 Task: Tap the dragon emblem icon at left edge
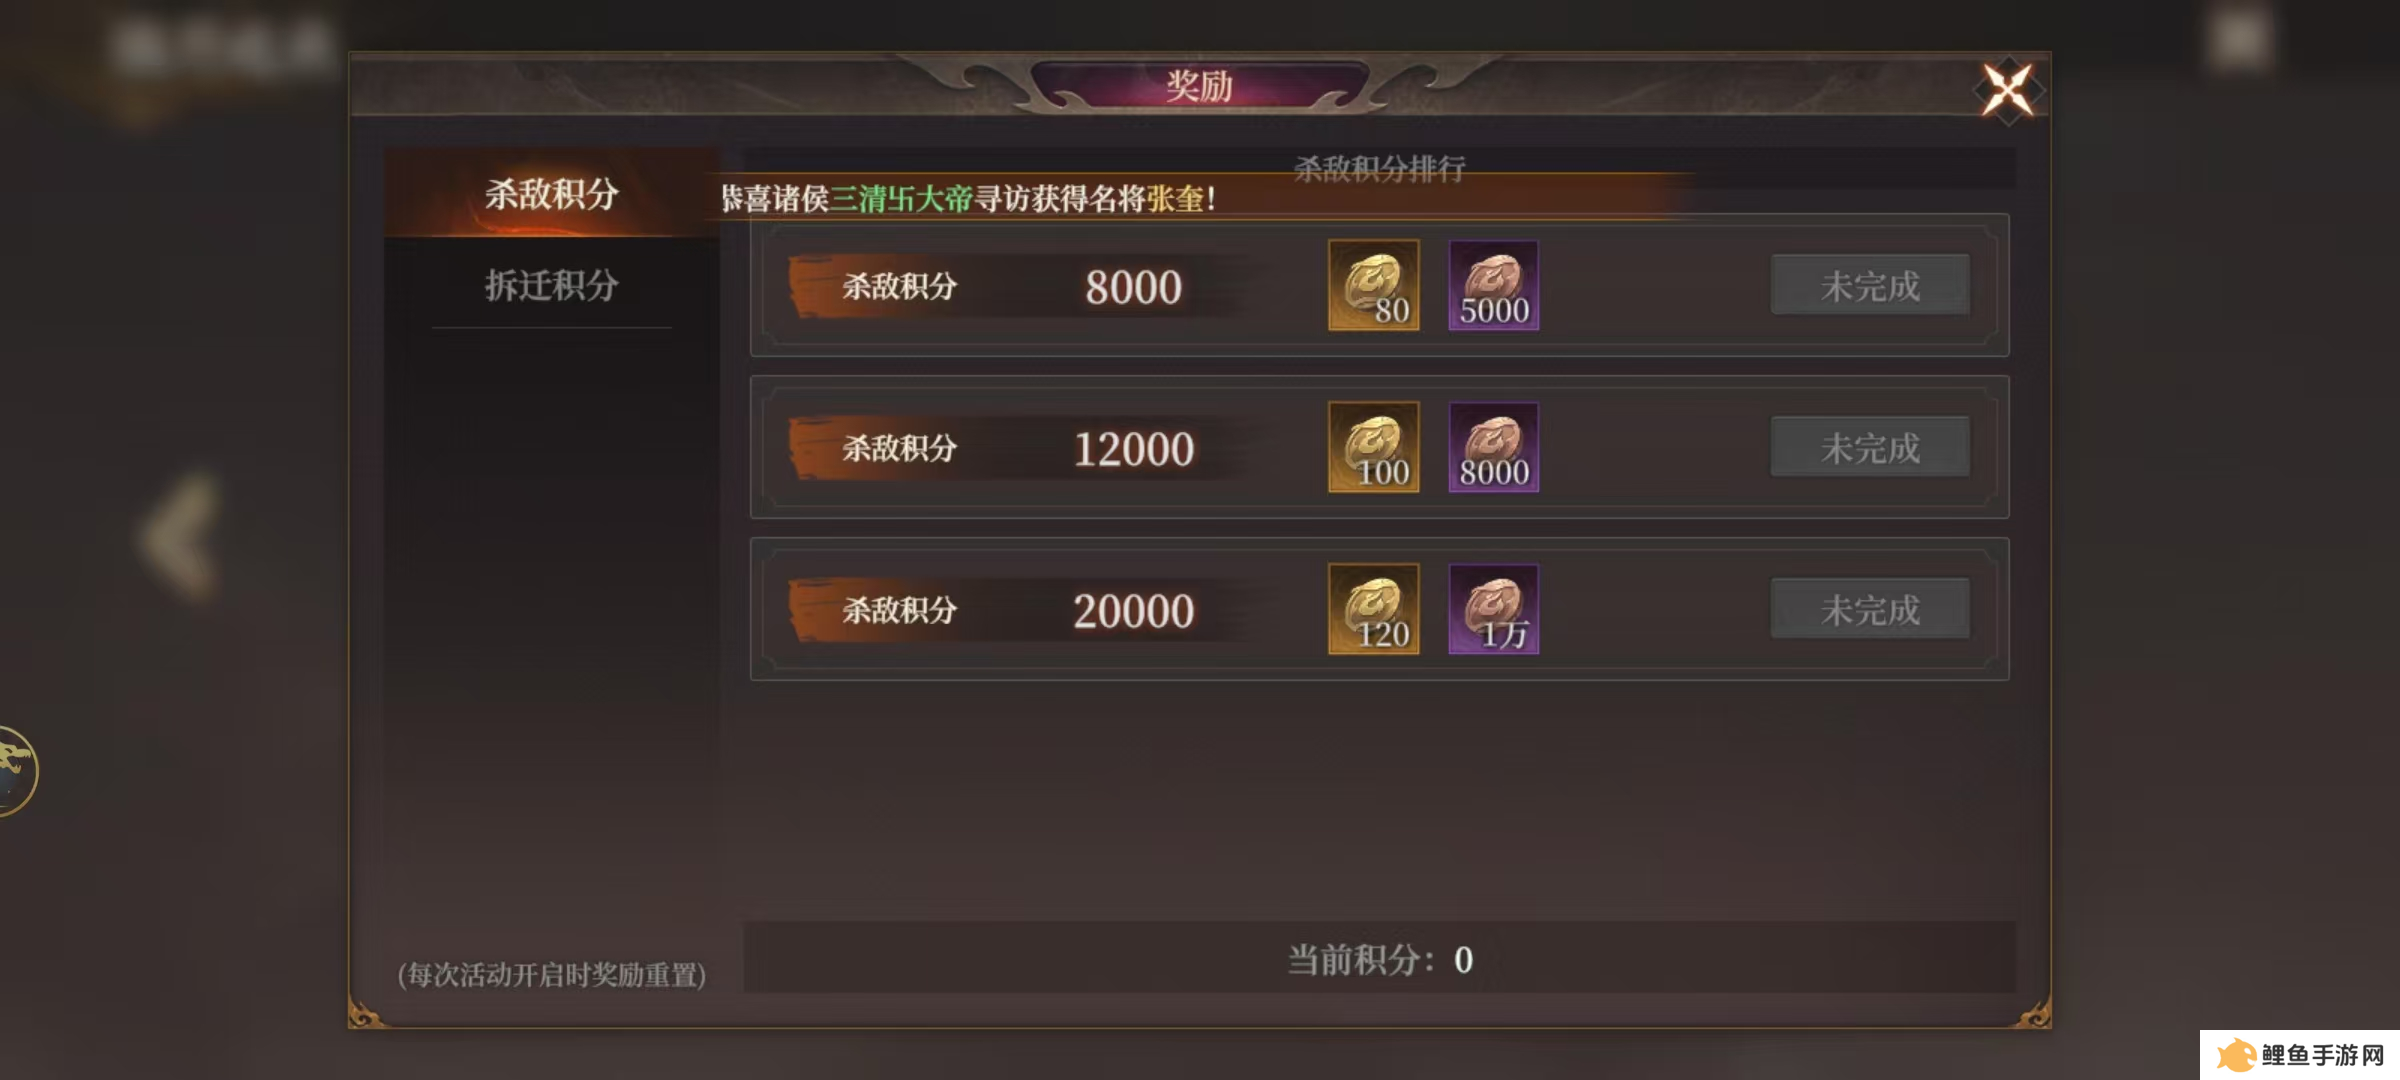coord(16,770)
